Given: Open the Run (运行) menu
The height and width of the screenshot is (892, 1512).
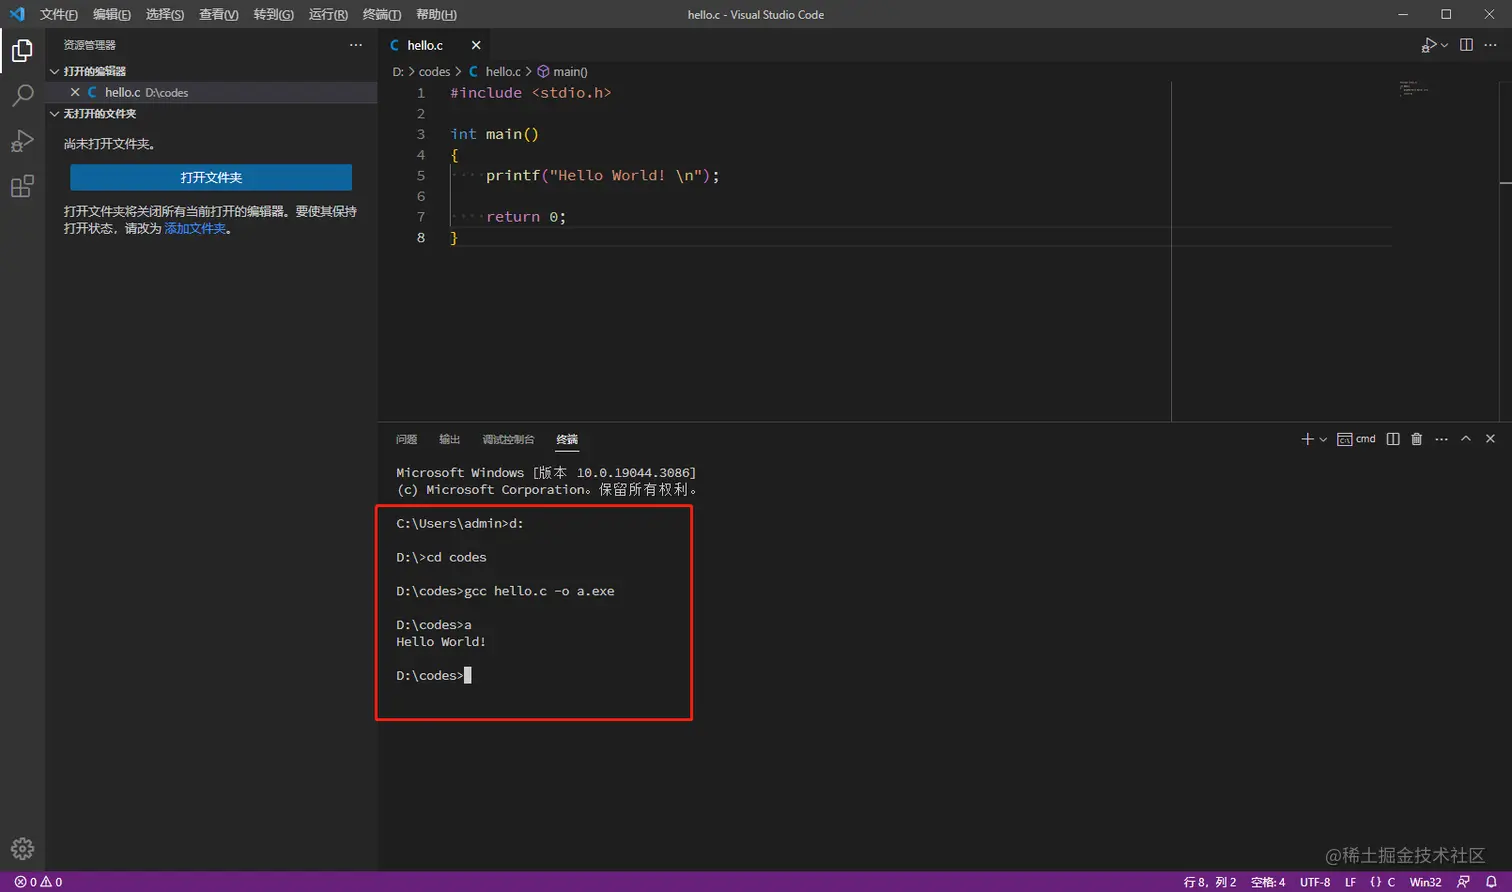Looking at the screenshot, I should [x=328, y=14].
